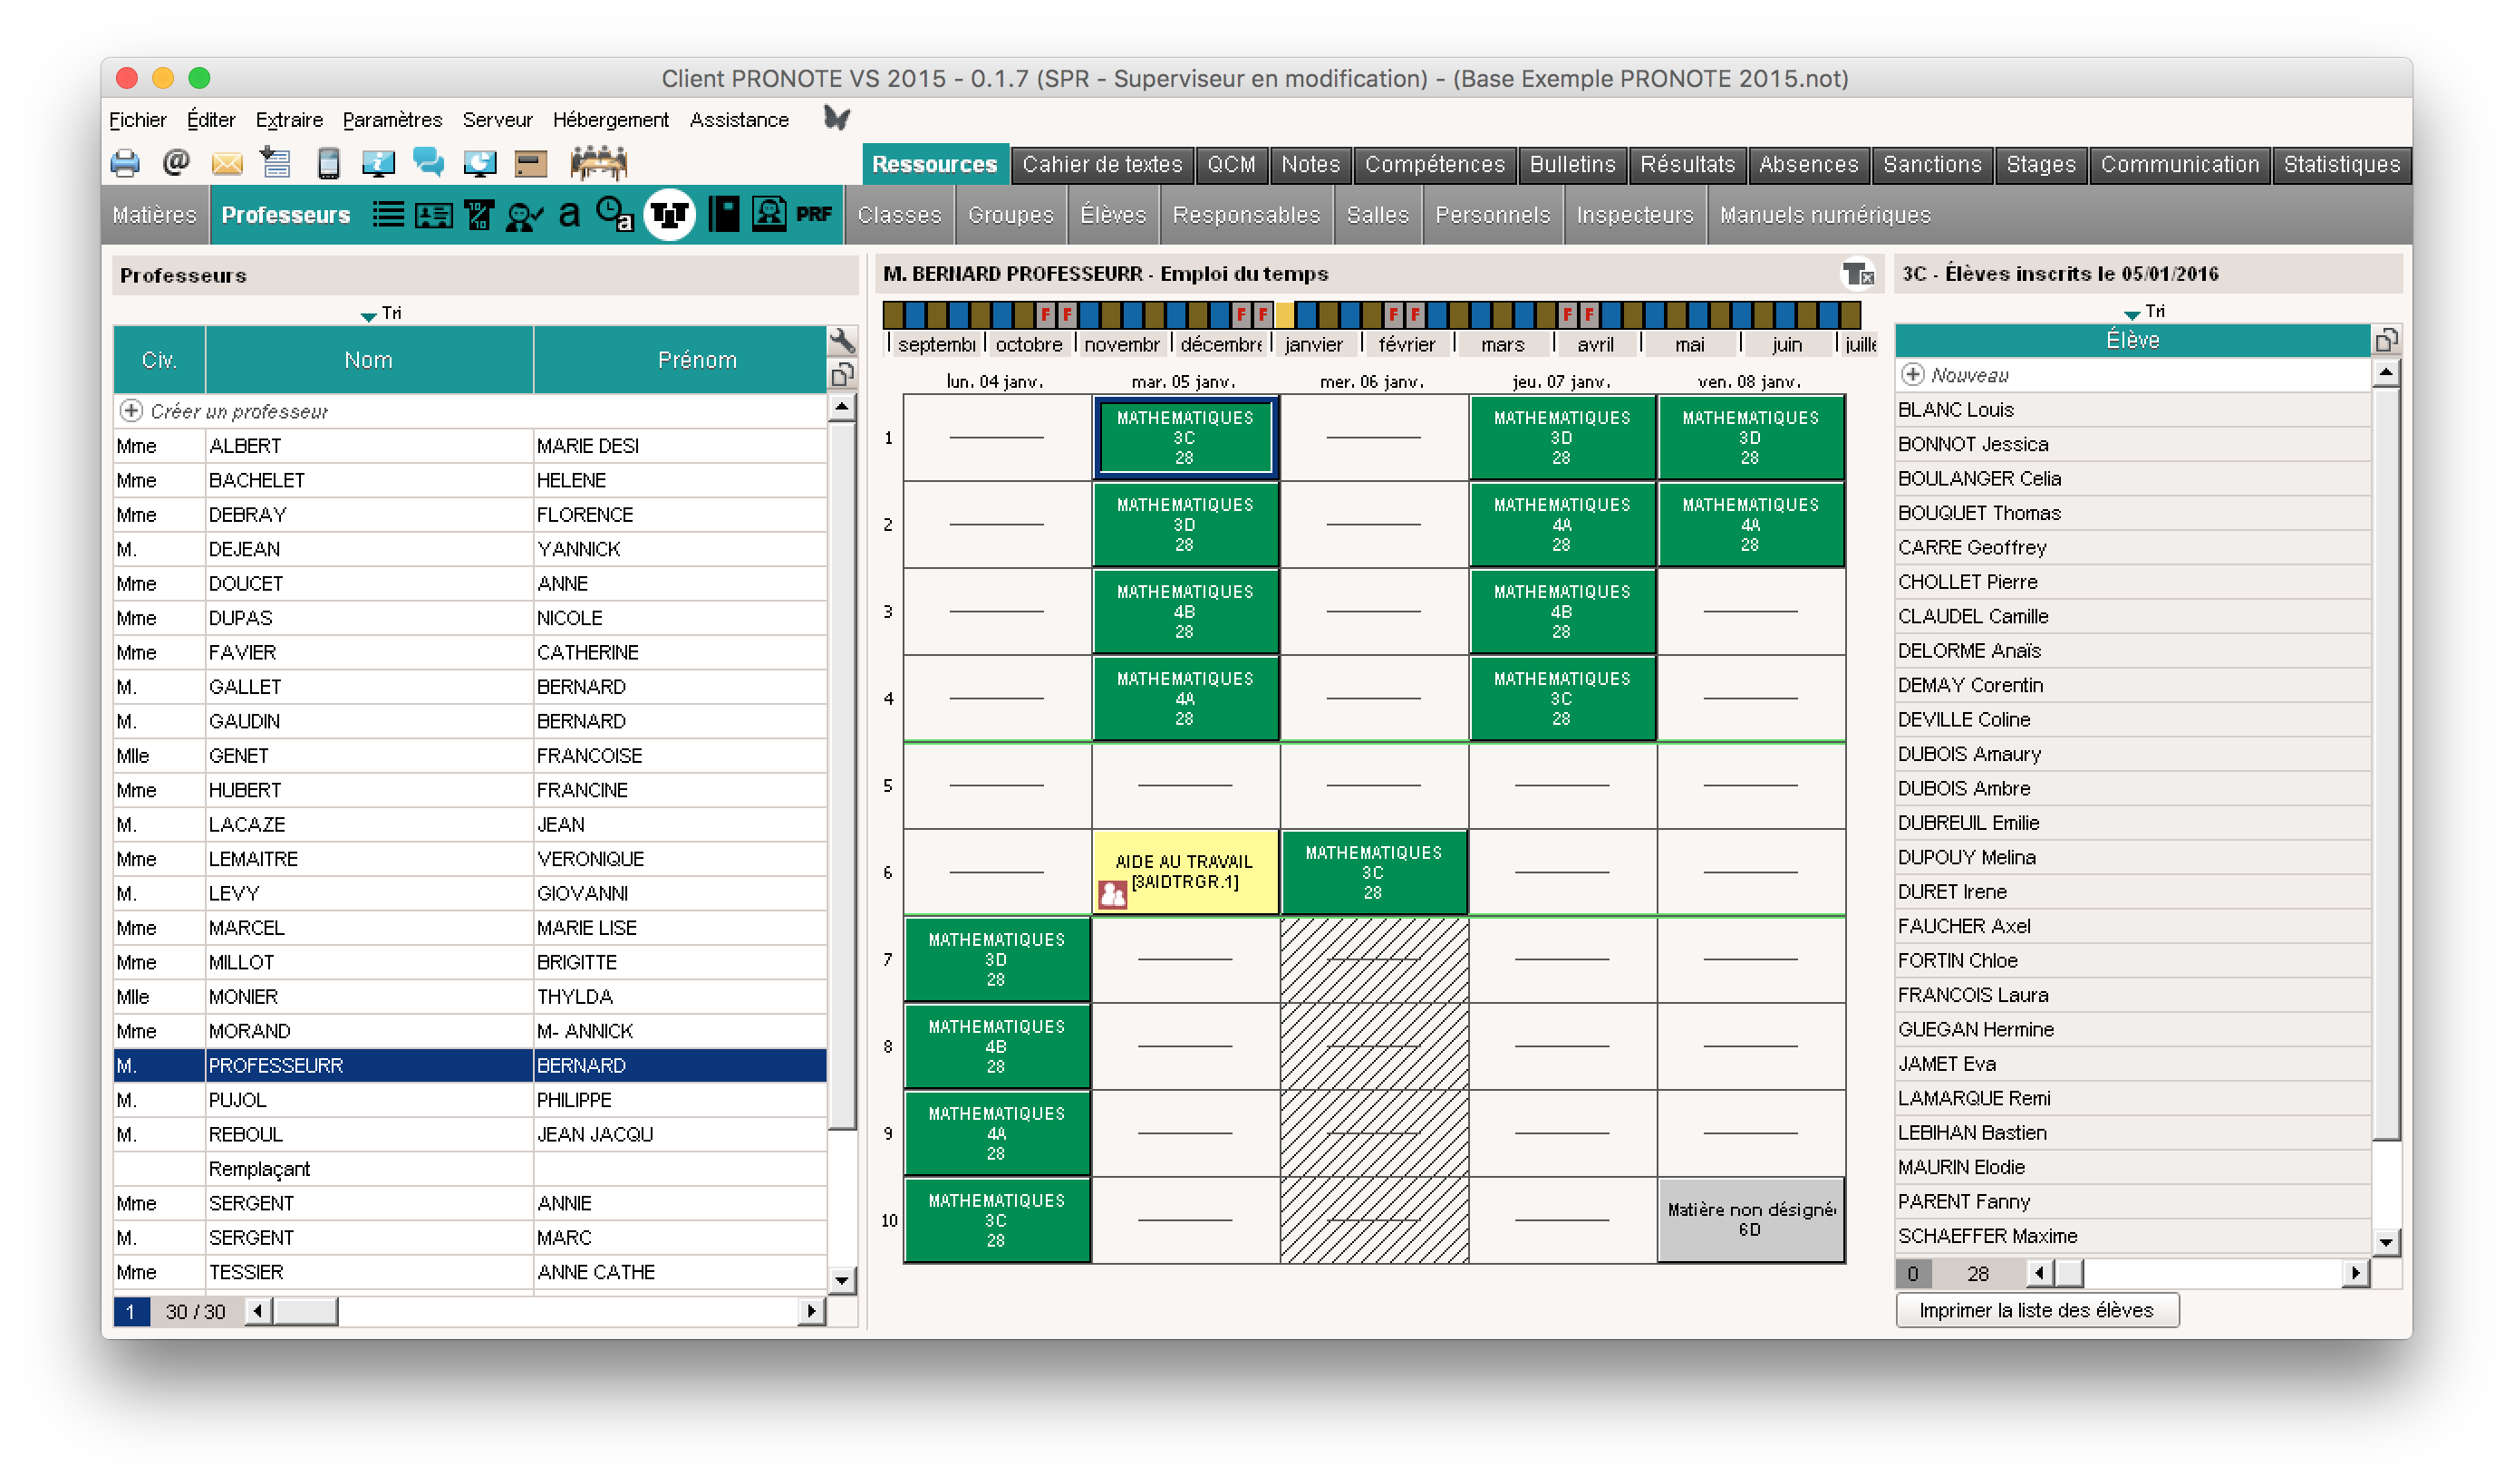Add a new student with Nouveau
The image size is (2514, 1484).
point(1968,375)
